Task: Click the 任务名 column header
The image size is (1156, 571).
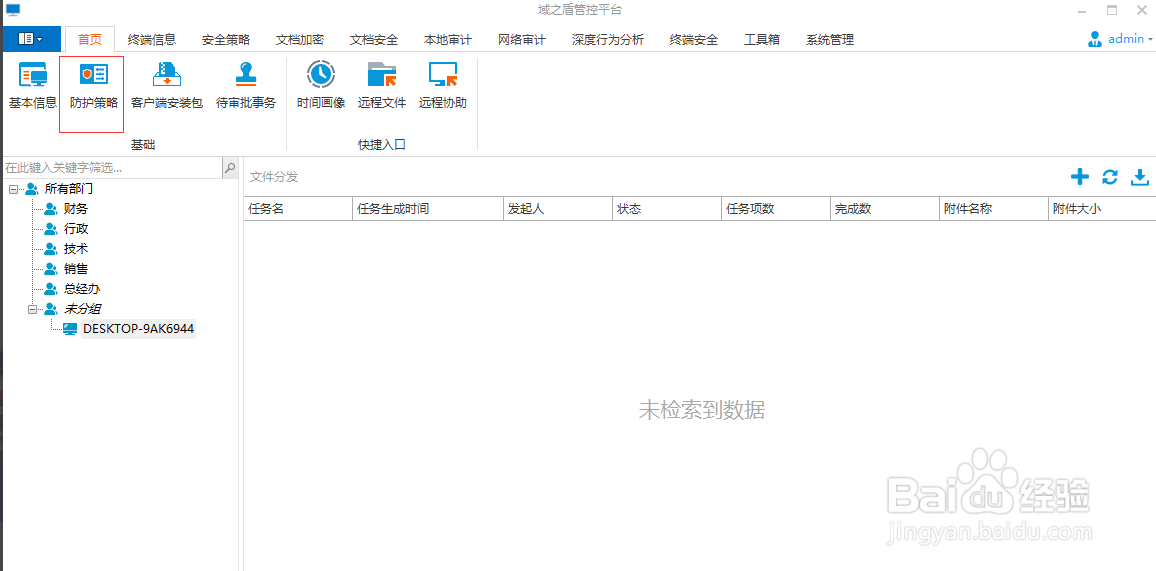Action: [x=299, y=209]
